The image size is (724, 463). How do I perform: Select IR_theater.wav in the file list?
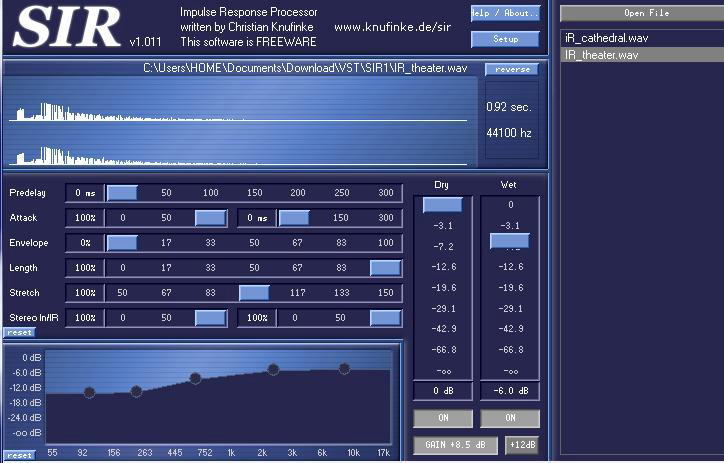(x=642, y=55)
